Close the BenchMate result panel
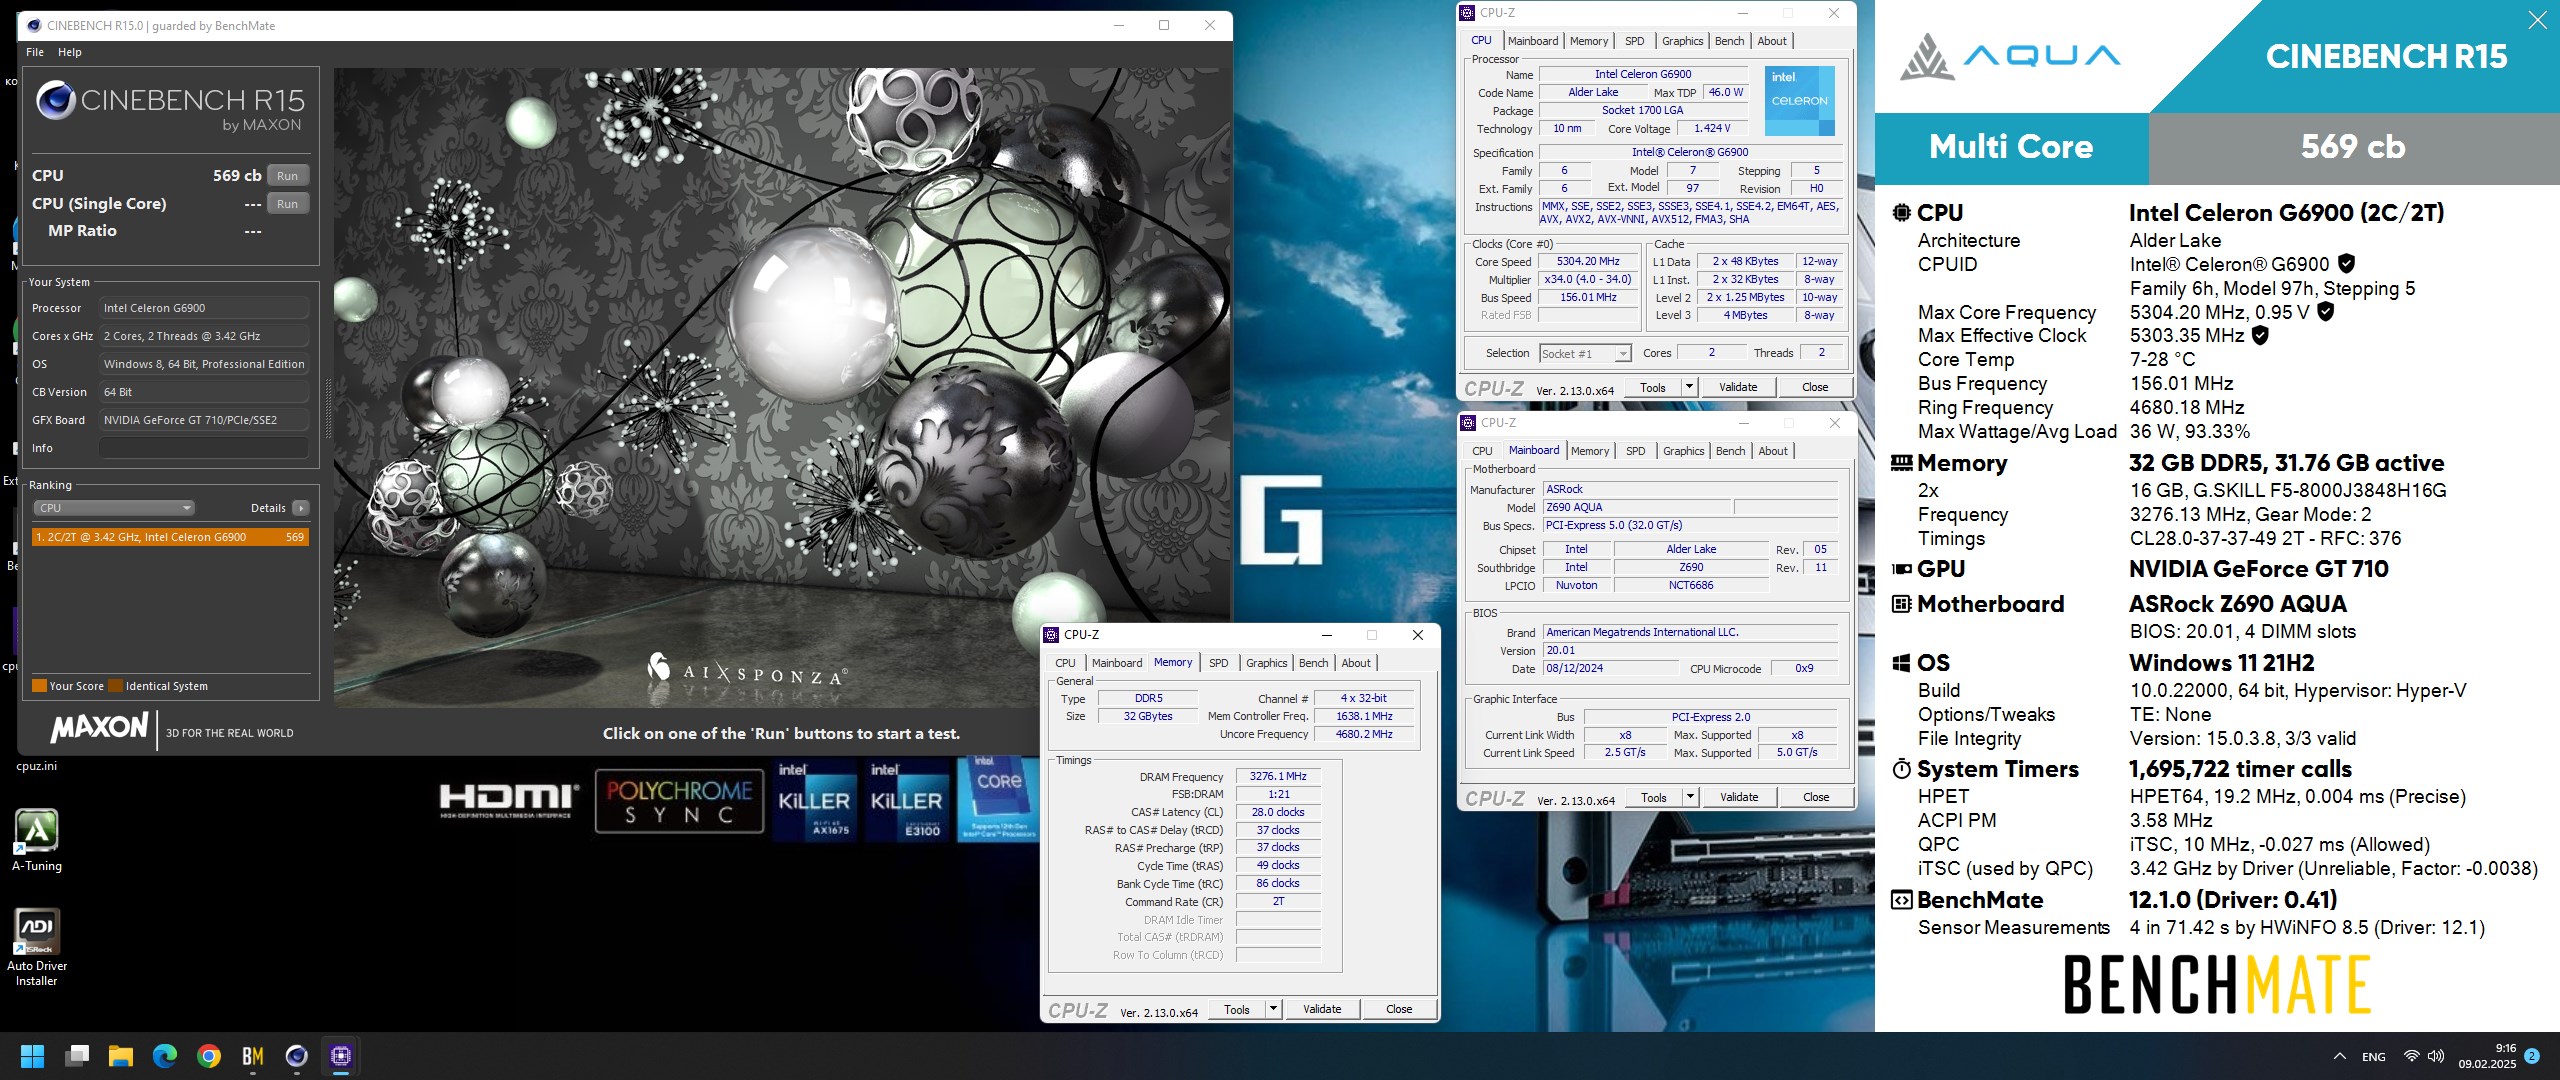The height and width of the screenshot is (1080, 2560). [2537, 20]
